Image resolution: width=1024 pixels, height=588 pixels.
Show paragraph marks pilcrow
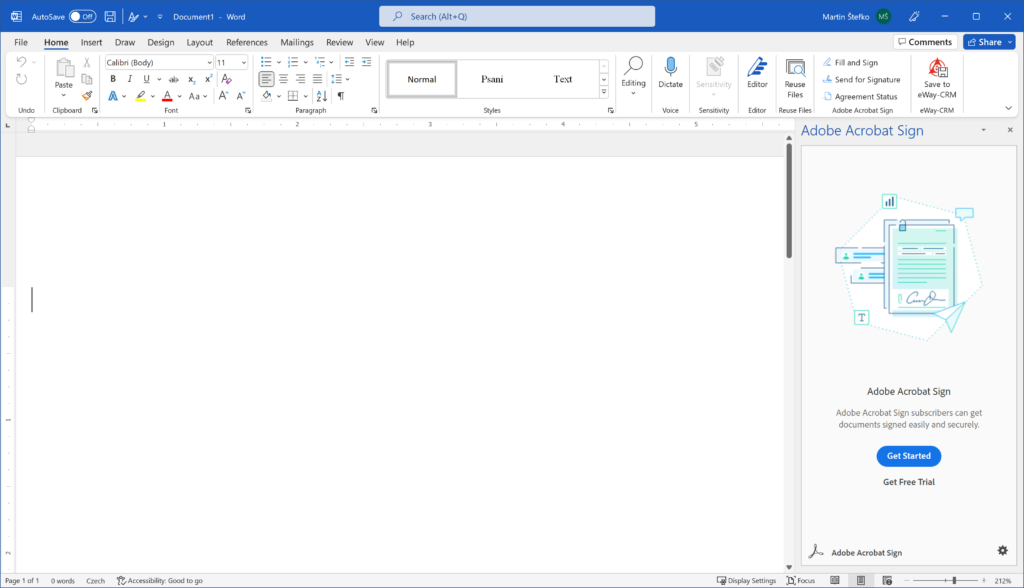(x=340, y=96)
